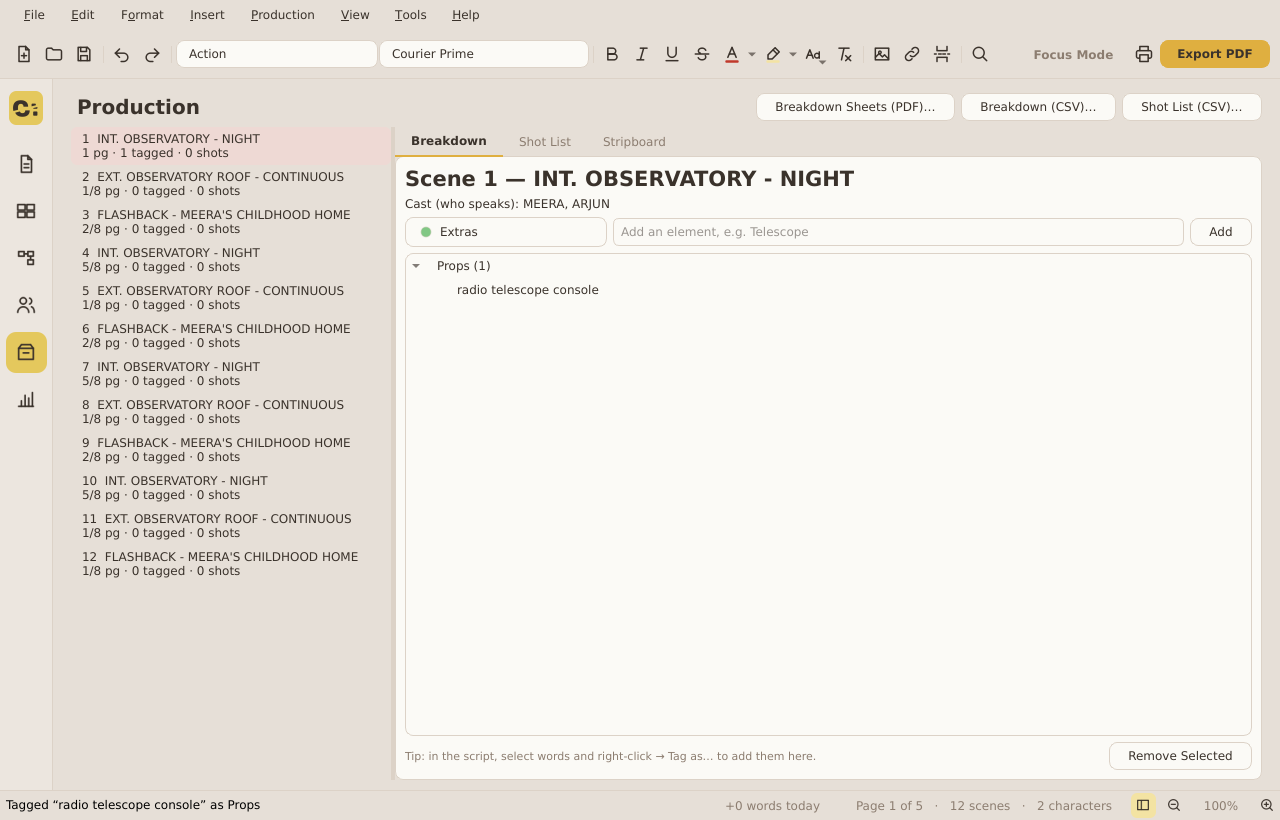This screenshot has width=1280, height=820.
Task: Click the print icon
Action: pos(1144,54)
